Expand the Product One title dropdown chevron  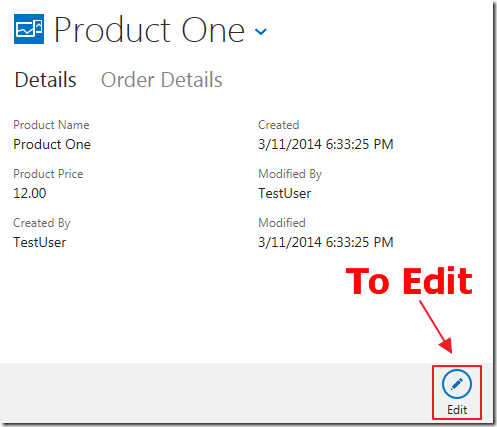pyautogui.click(x=261, y=32)
